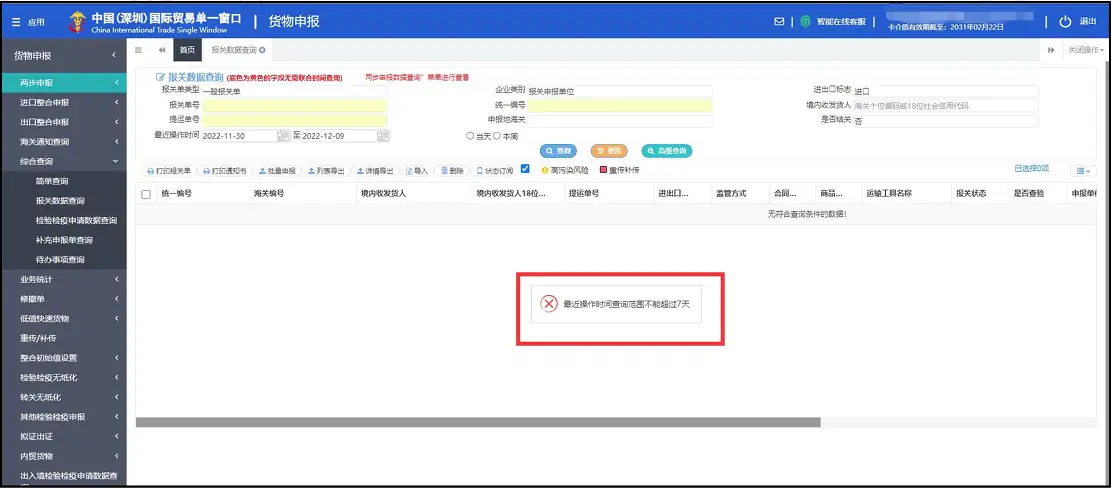Open 报关数据查询 sidebar item

60,201
